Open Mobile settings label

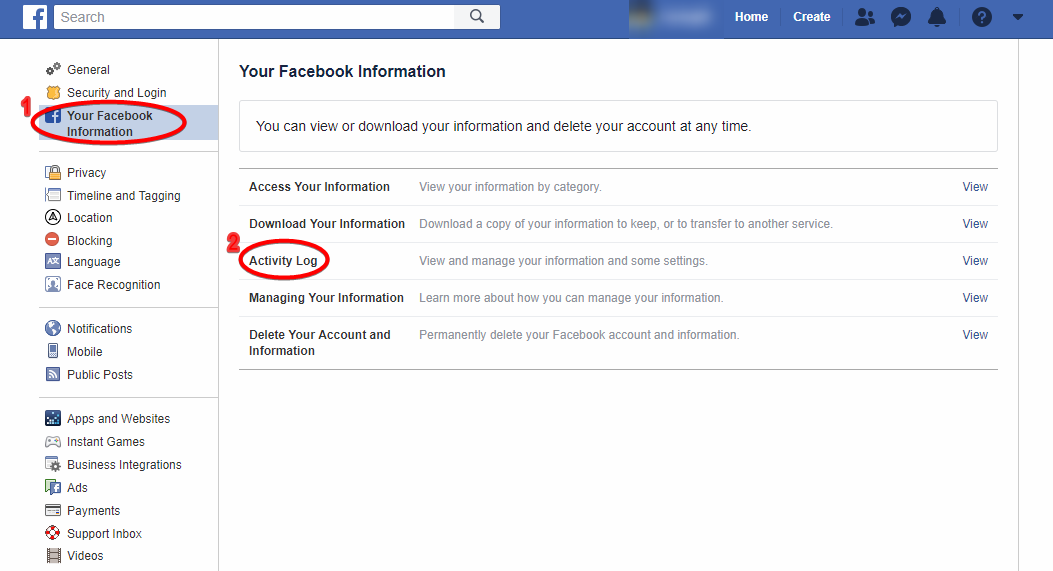tap(85, 351)
